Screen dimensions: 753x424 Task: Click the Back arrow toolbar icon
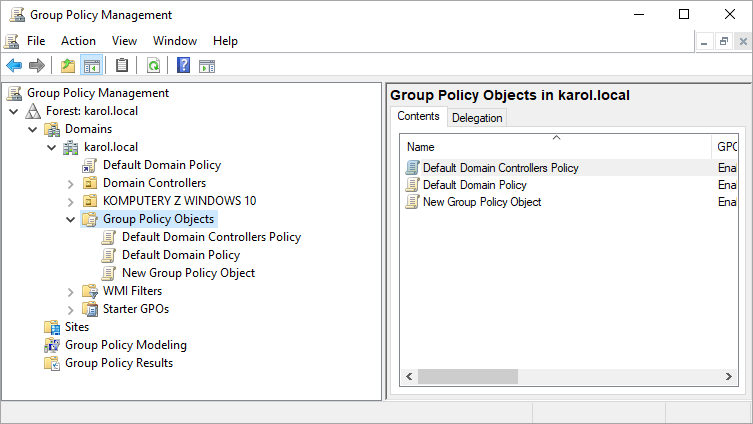click(14, 66)
